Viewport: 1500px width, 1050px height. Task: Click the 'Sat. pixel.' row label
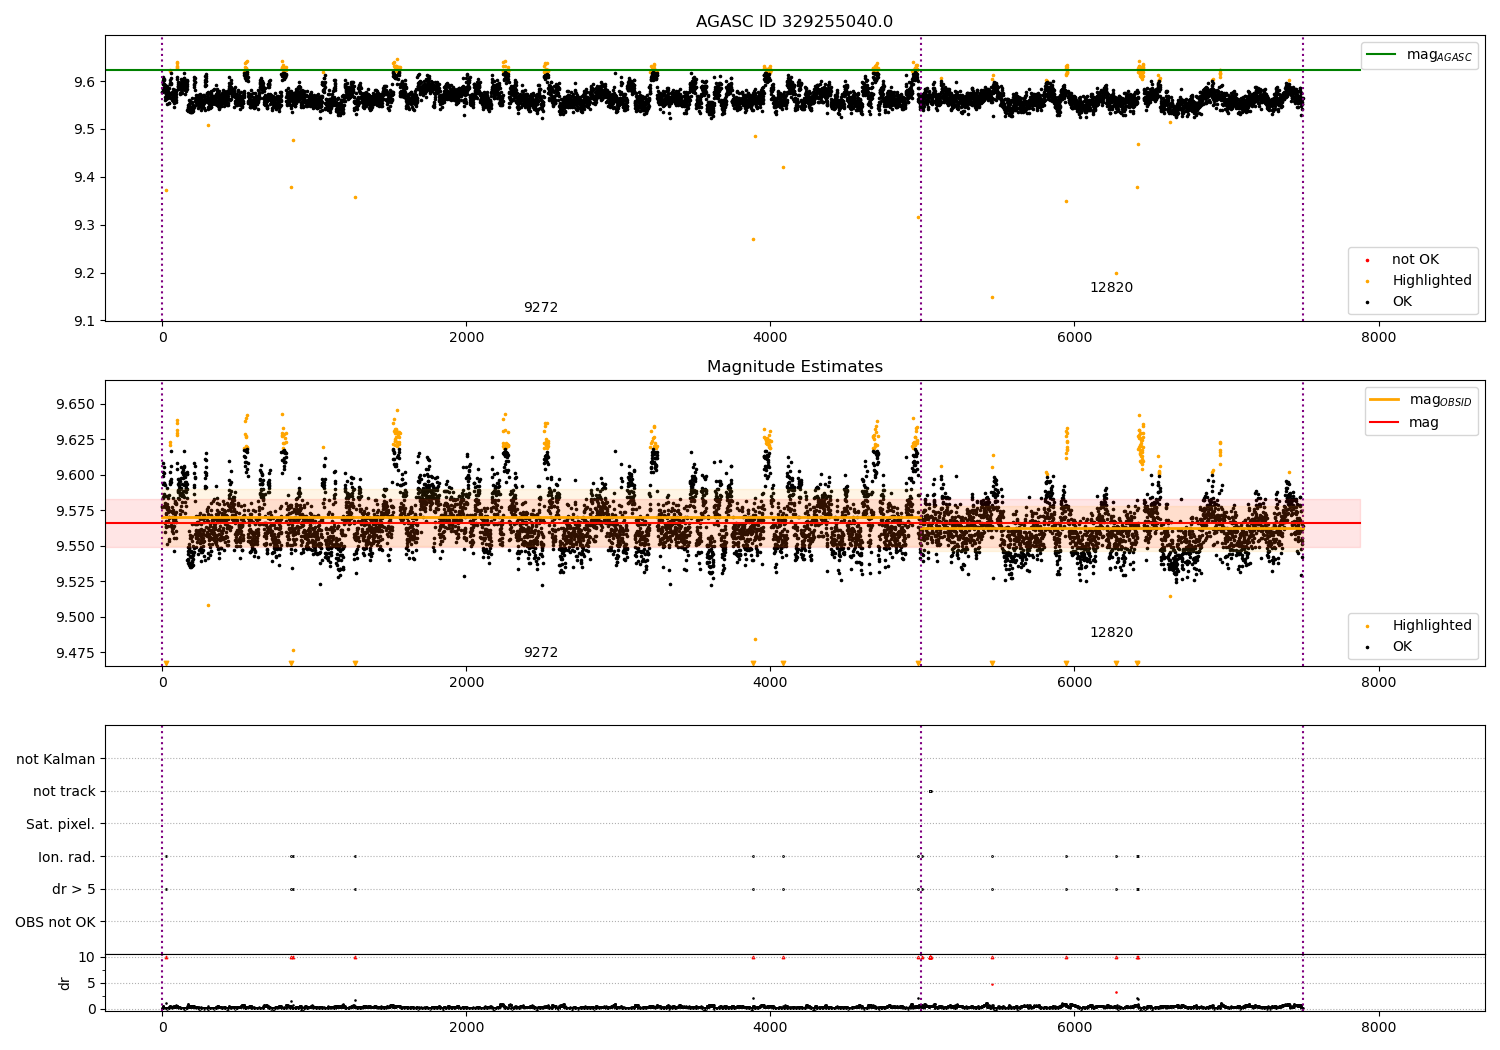[x=61, y=825]
